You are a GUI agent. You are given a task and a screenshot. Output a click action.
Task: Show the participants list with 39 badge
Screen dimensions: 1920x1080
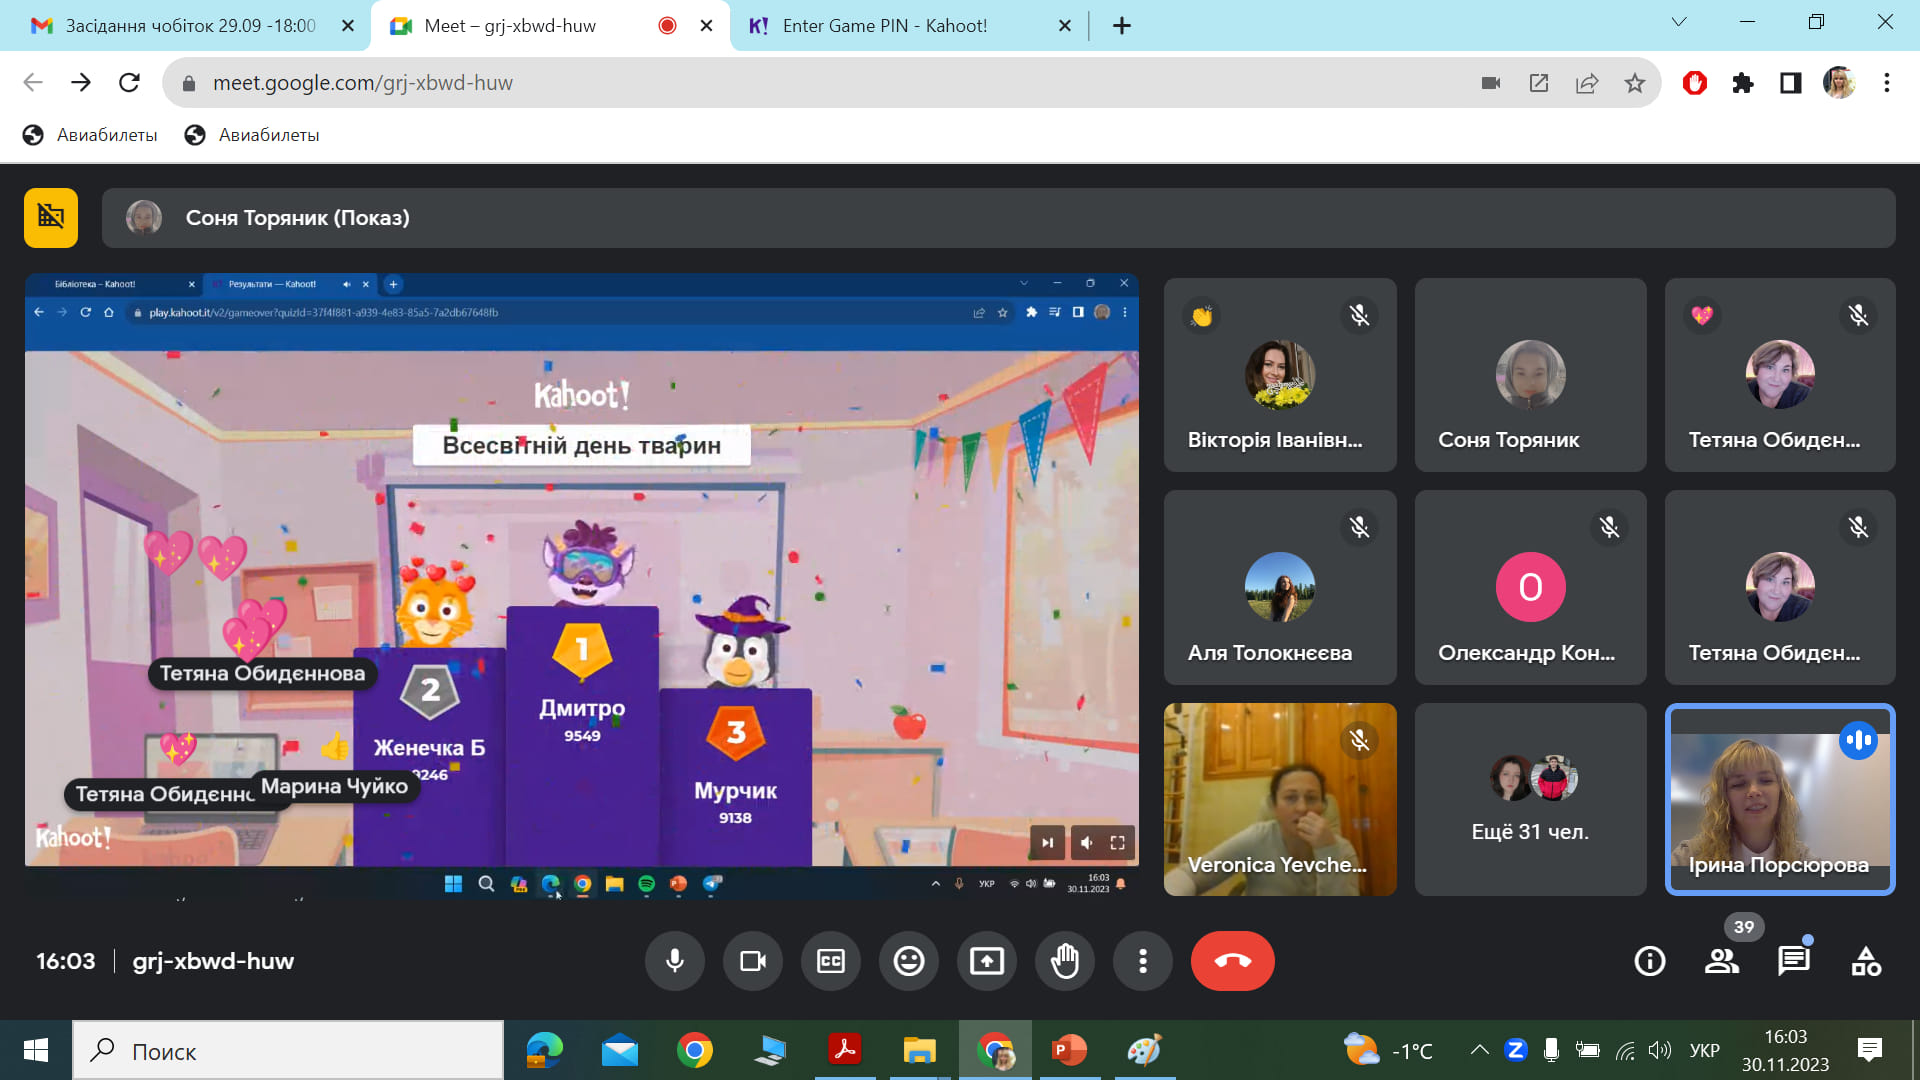pyautogui.click(x=1722, y=961)
